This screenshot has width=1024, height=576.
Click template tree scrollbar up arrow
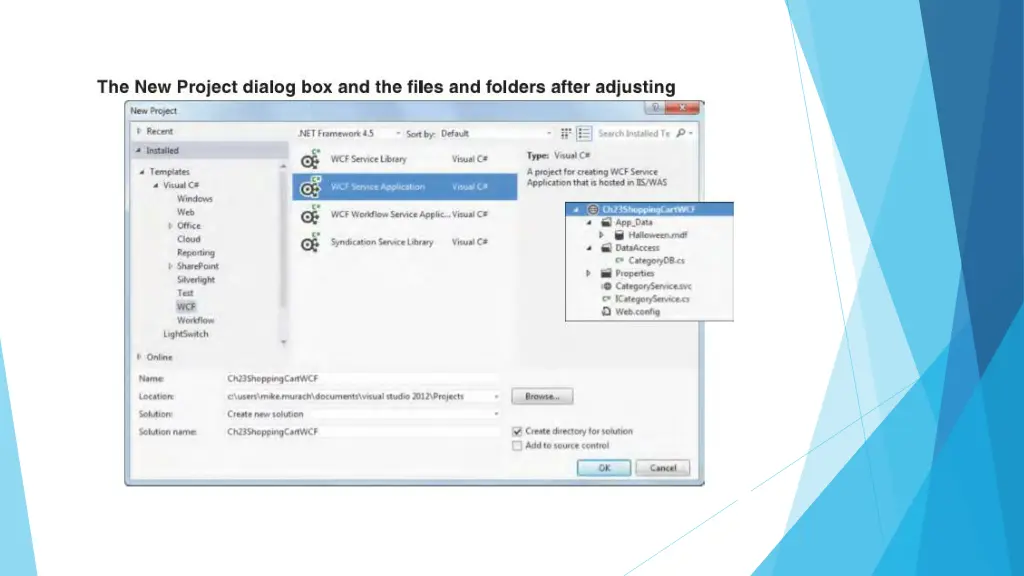point(283,167)
